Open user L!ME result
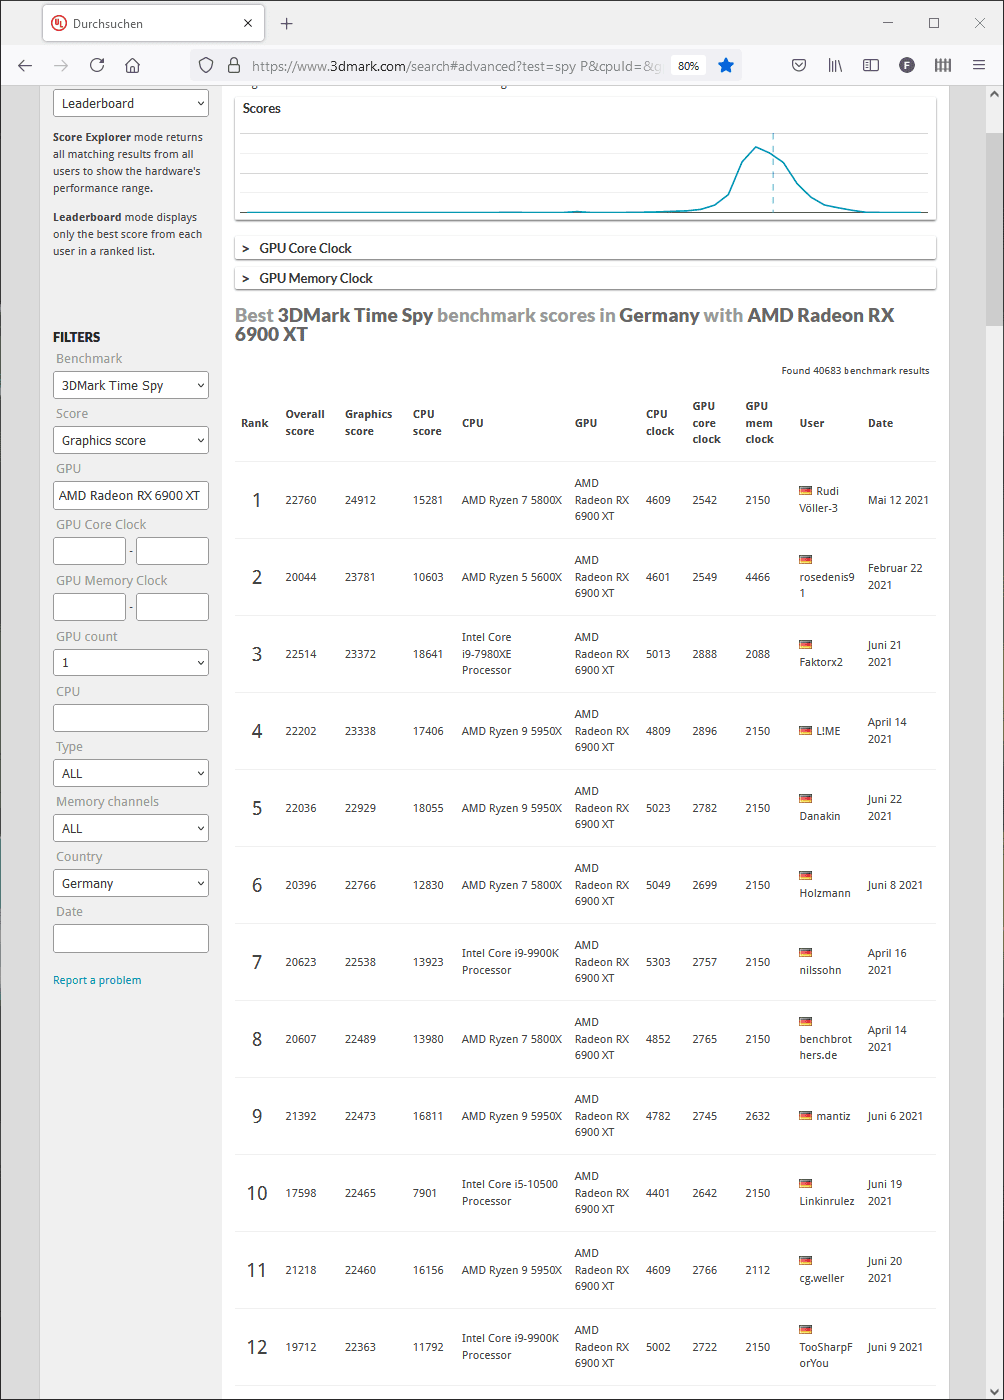The height and width of the screenshot is (1400, 1004). click(x=828, y=731)
